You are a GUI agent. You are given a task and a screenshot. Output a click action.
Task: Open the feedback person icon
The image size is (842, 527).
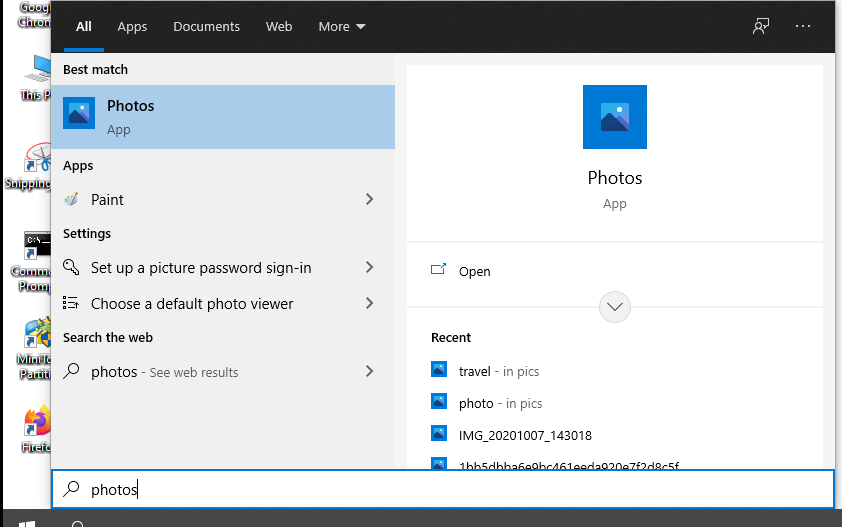[760, 26]
